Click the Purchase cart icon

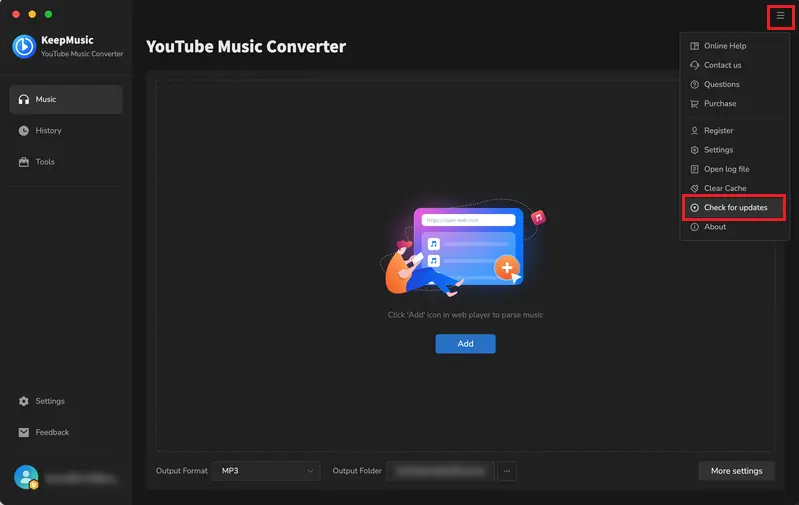[694, 103]
